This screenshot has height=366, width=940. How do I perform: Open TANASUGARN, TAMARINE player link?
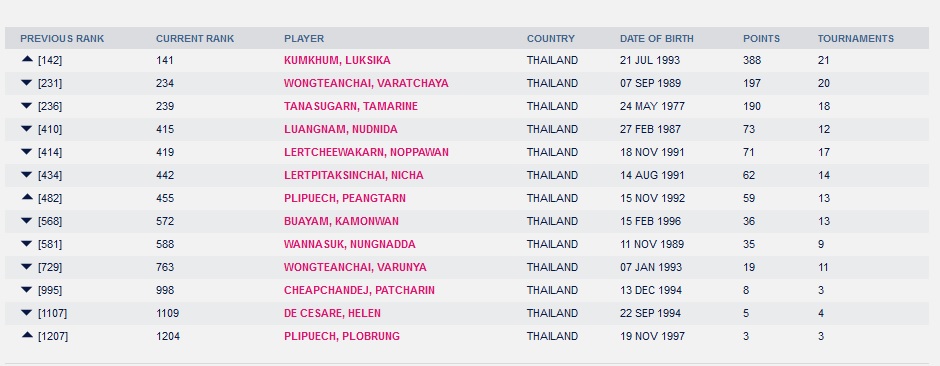coord(351,107)
